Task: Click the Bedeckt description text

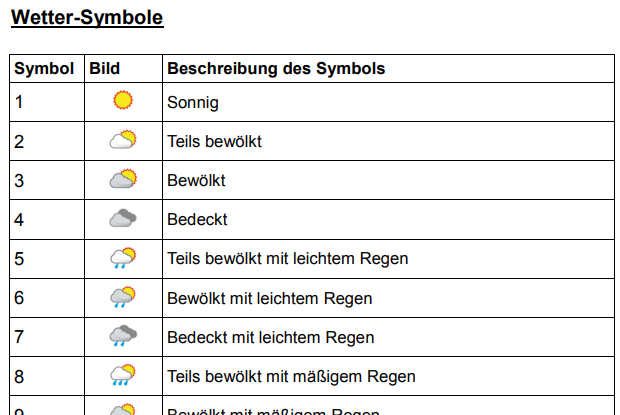Action: 197,219
